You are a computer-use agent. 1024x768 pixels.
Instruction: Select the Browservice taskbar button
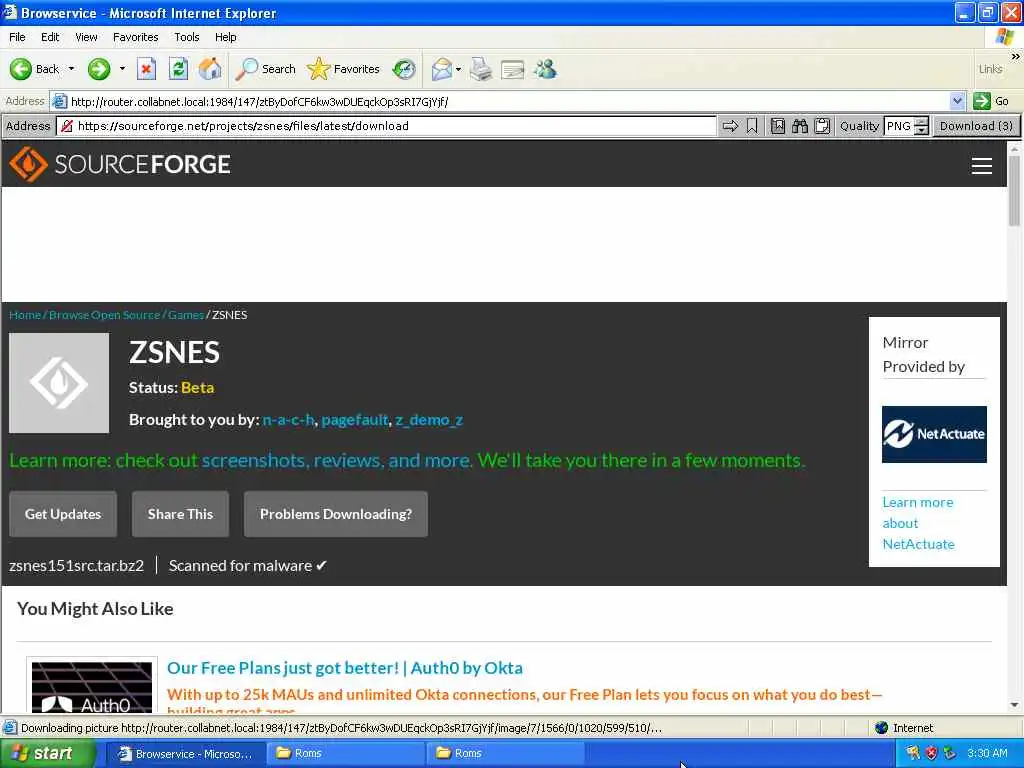[184, 754]
